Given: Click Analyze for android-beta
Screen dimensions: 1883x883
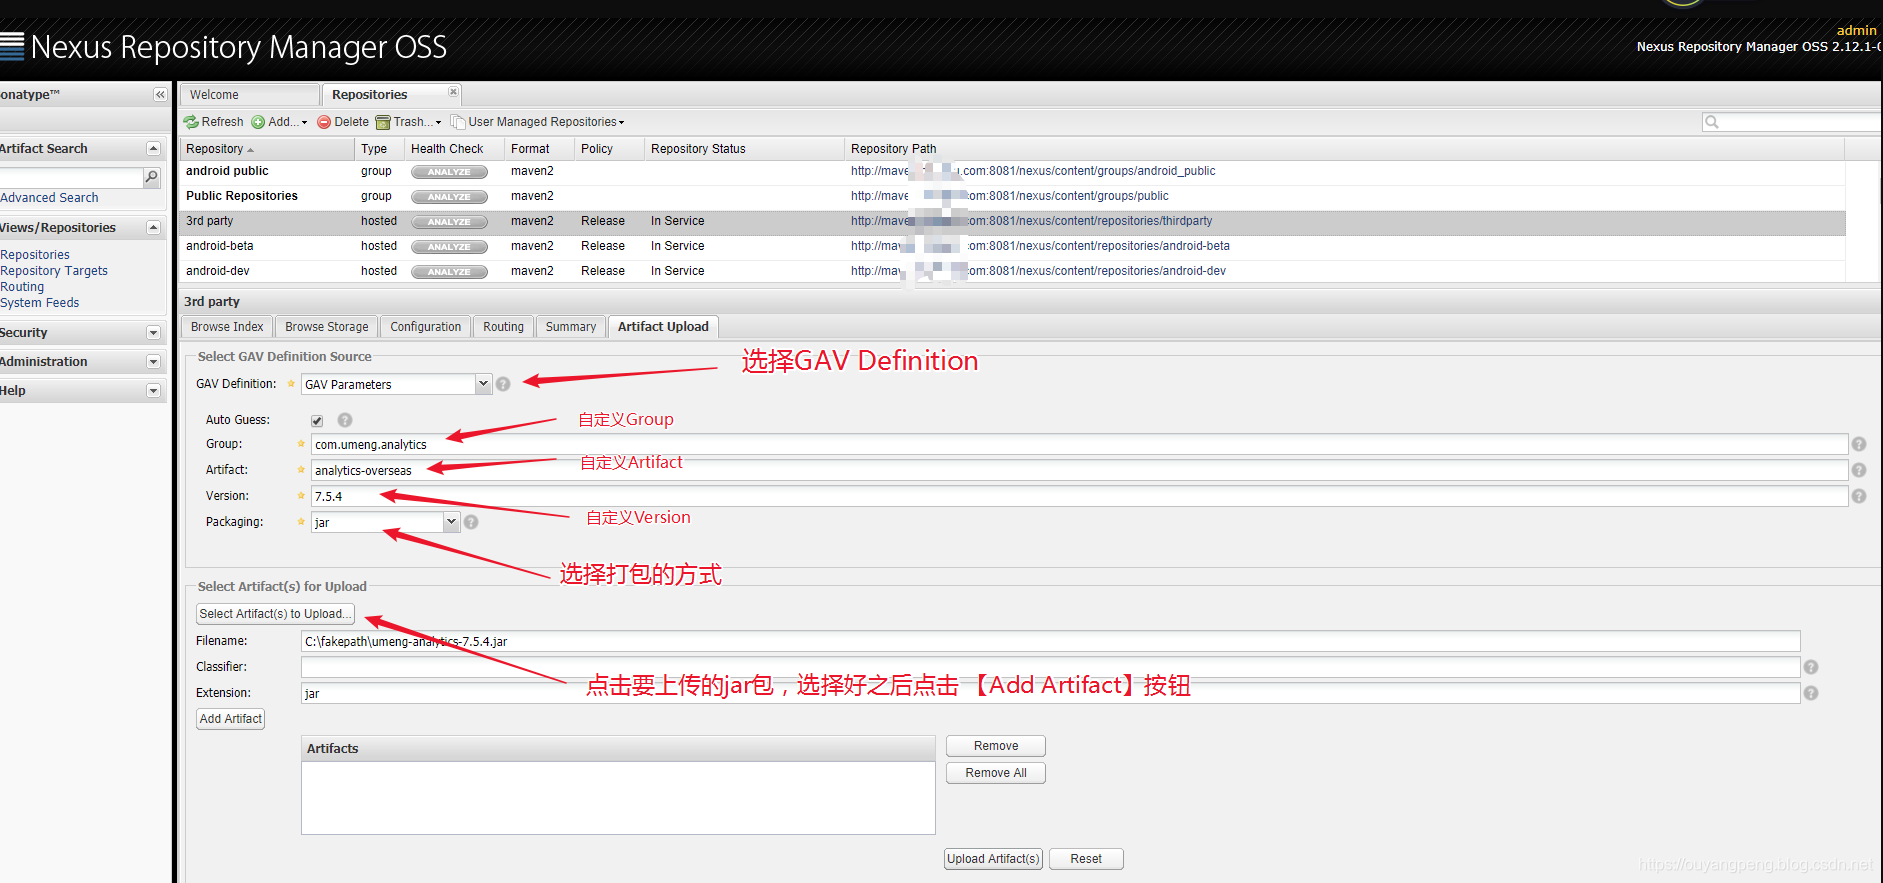Looking at the screenshot, I should pyautogui.click(x=449, y=247).
